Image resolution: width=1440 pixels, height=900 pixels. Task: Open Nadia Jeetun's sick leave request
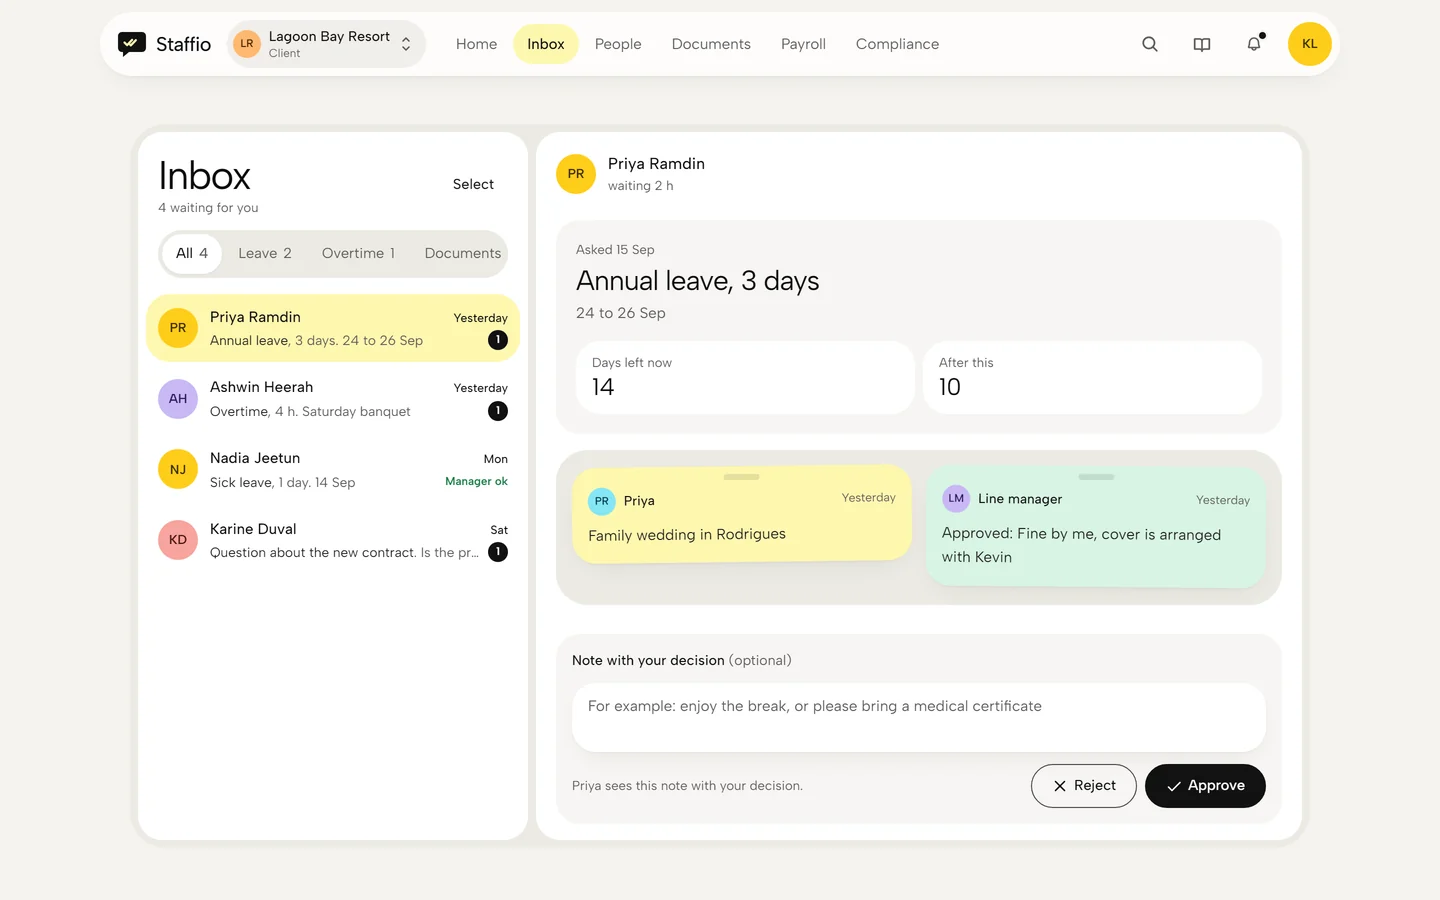pyautogui.click(x=333, y=470)
